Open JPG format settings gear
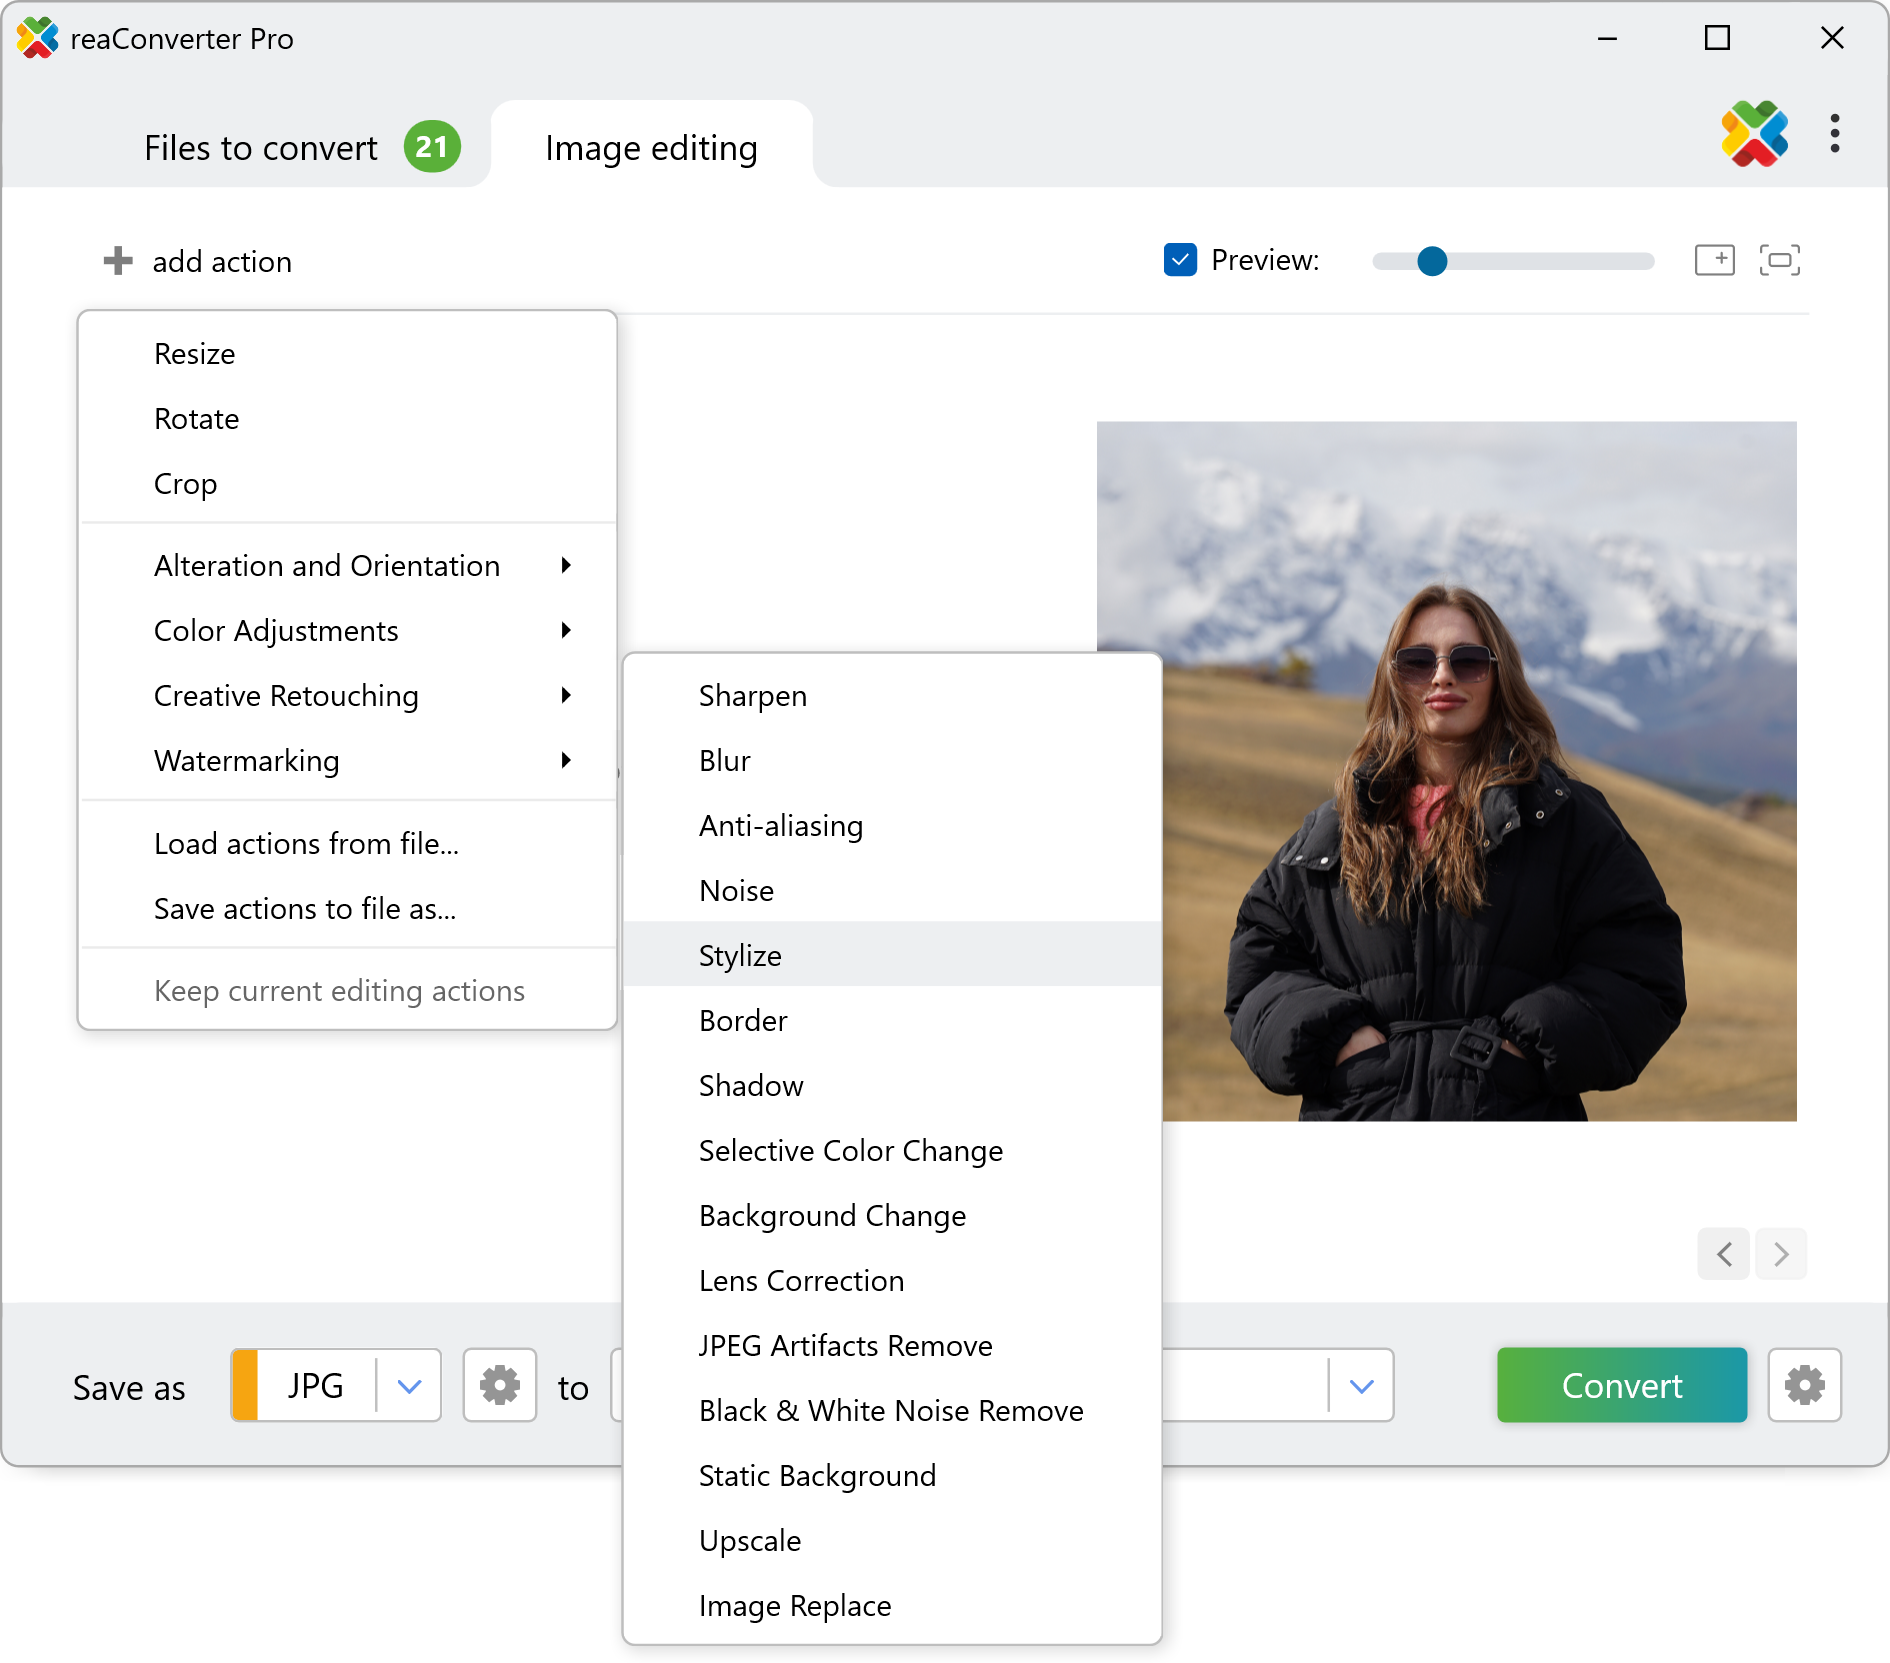 499,1386
